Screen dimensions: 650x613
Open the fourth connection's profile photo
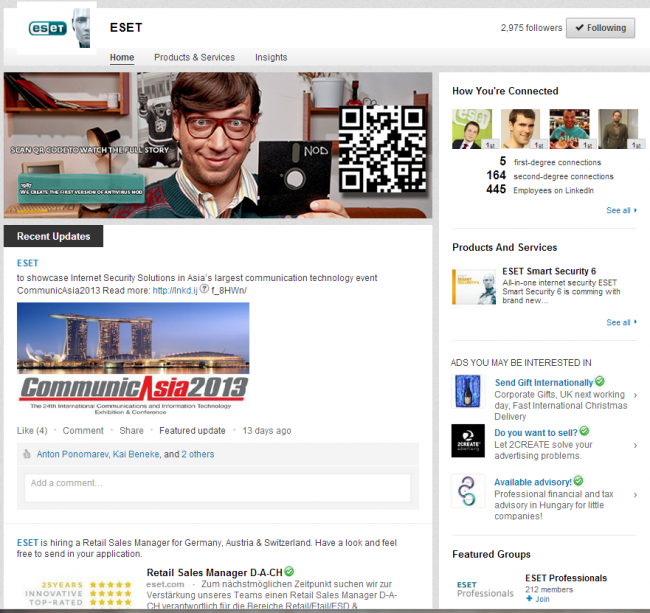618,129
